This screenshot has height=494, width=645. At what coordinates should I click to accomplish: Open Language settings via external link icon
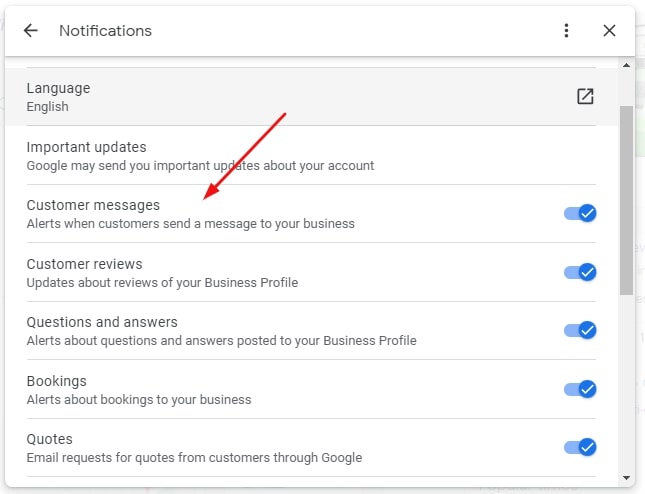click(585, 97)
